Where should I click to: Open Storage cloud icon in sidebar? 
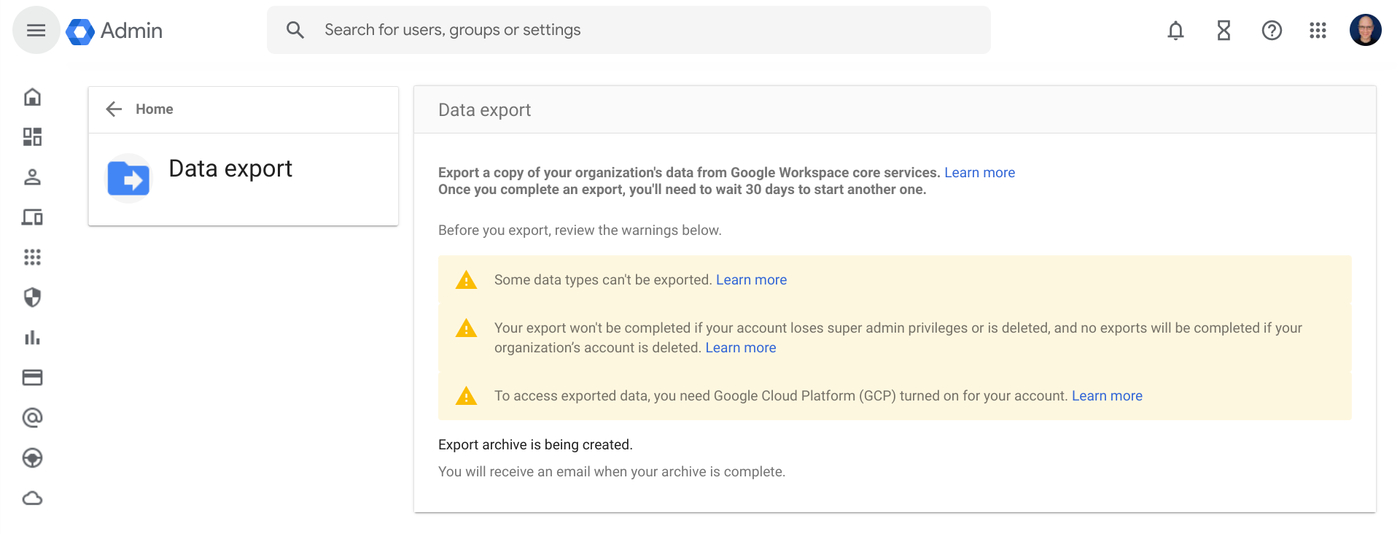[33, 498]
